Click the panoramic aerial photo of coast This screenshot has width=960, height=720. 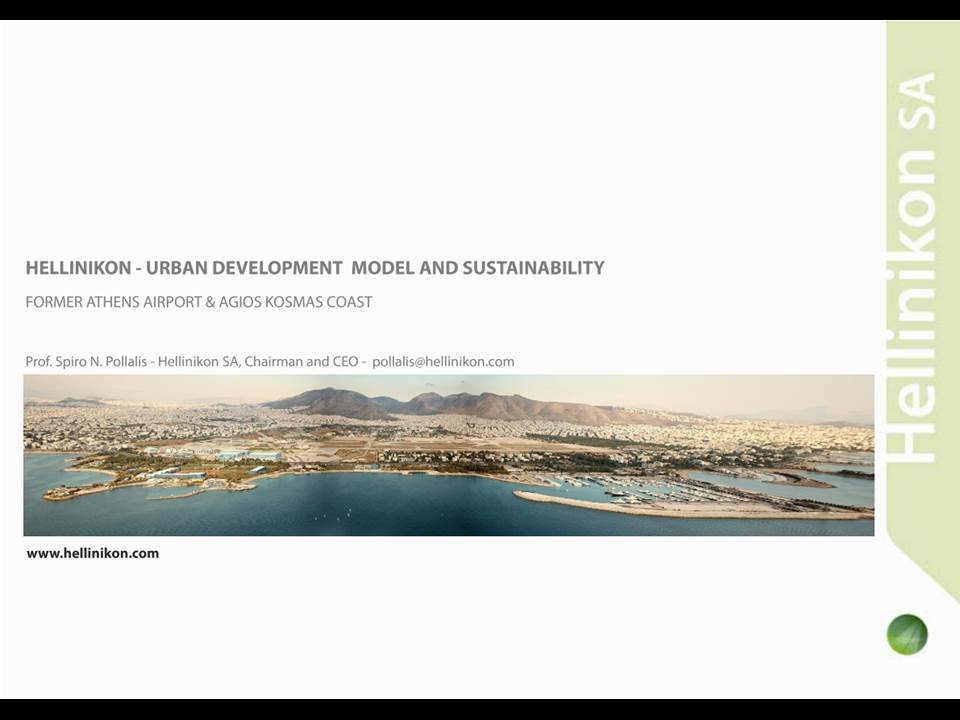[449, 456]
